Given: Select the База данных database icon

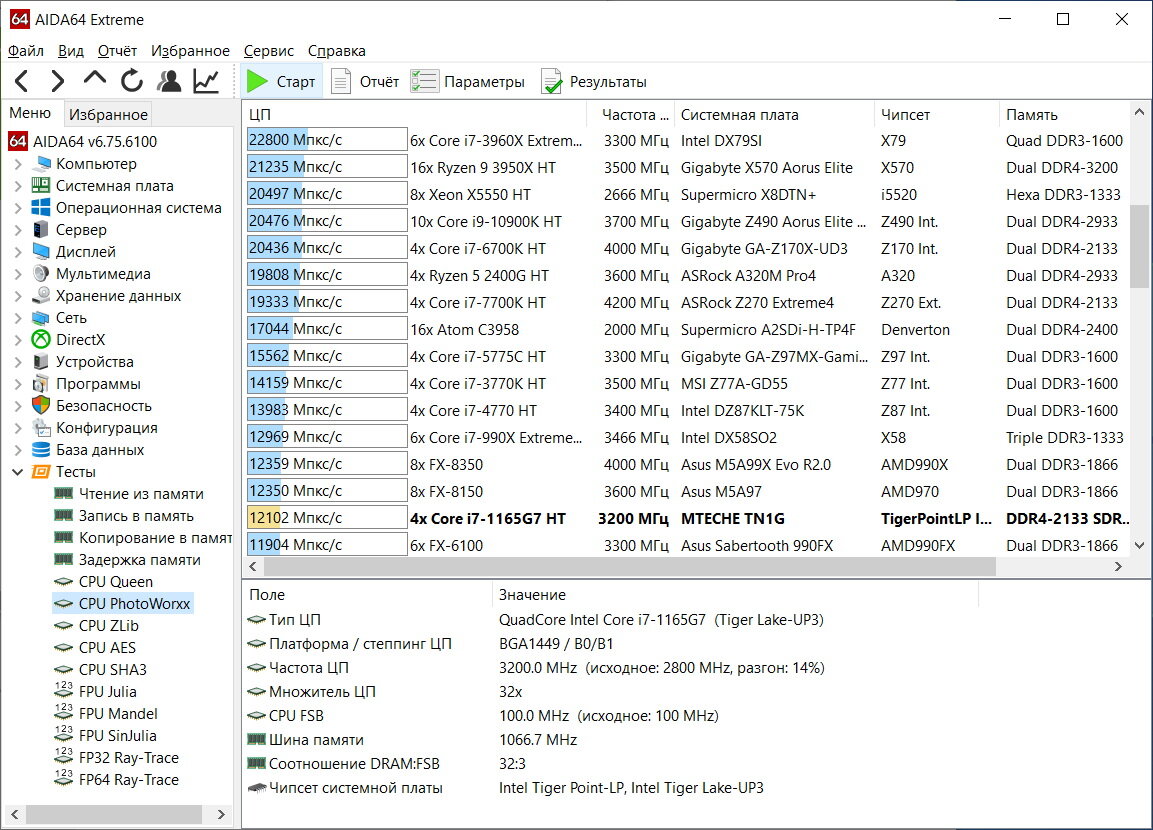Looking at the screenshot, I should click(x=40, y=450).
